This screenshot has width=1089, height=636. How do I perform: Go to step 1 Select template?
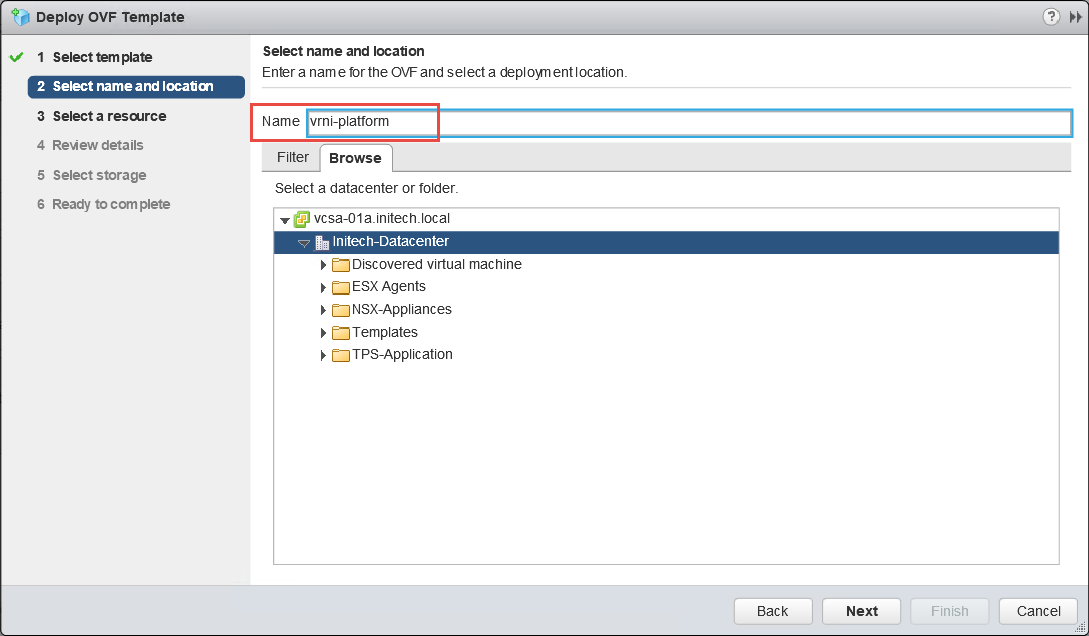coord(102,57)
